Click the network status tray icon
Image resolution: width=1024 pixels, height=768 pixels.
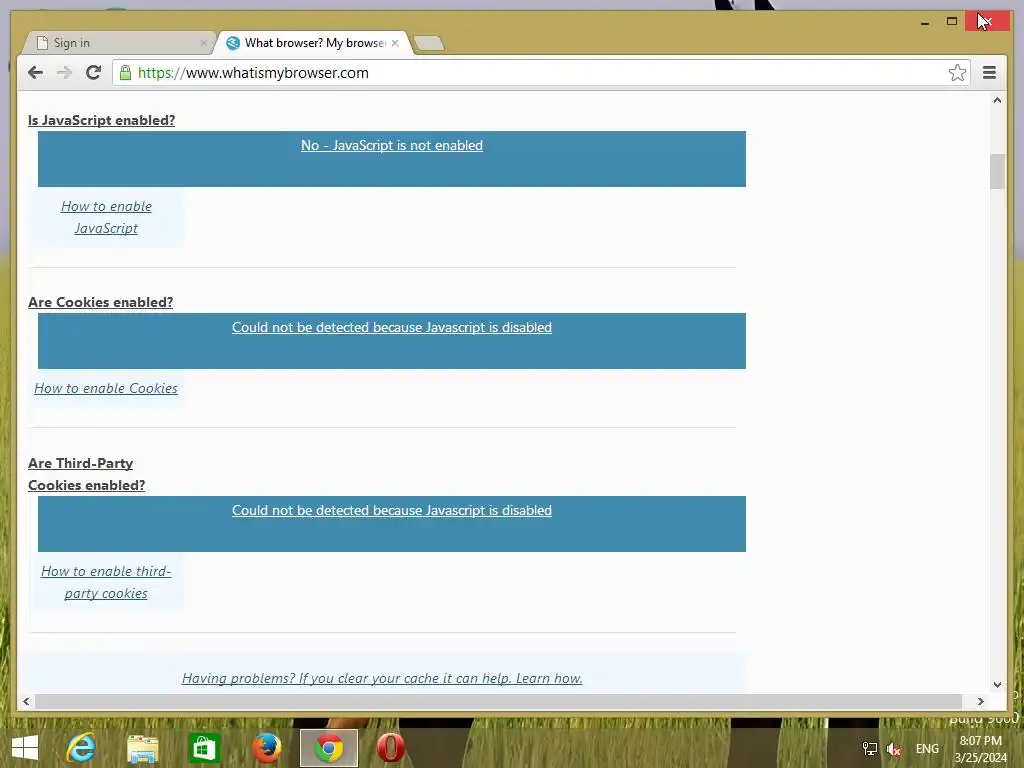(x=870, y=748)
